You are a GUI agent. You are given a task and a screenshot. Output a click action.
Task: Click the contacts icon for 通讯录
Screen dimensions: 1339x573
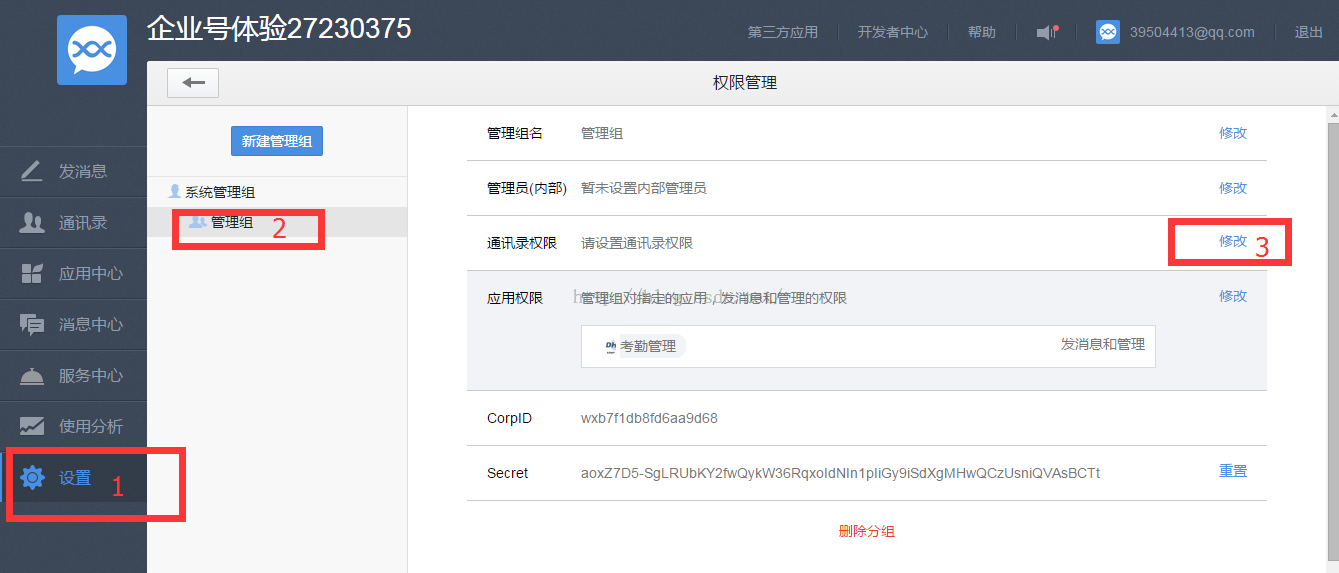[32, 222]
